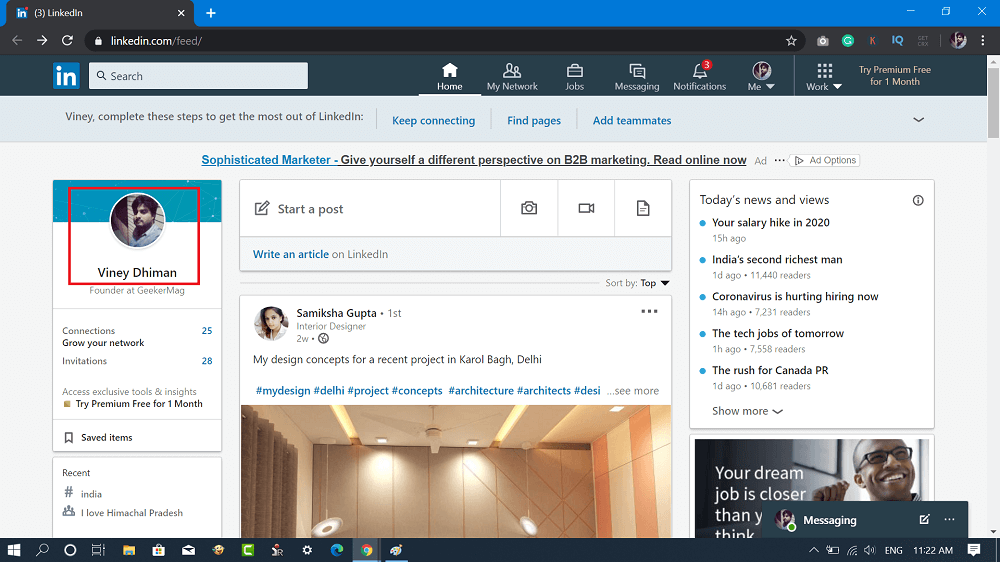This screenshot has height=562, width=1000.
Task: Click the #architecture hashtag
Action: (x=481, y=390)
